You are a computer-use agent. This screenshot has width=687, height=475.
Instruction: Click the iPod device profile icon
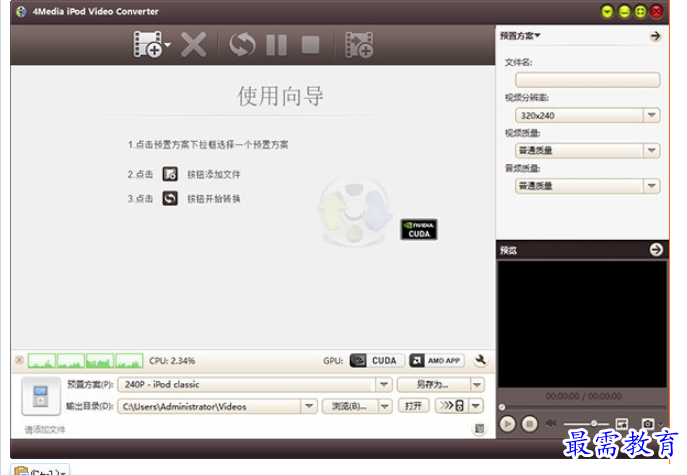pos(41,396)
